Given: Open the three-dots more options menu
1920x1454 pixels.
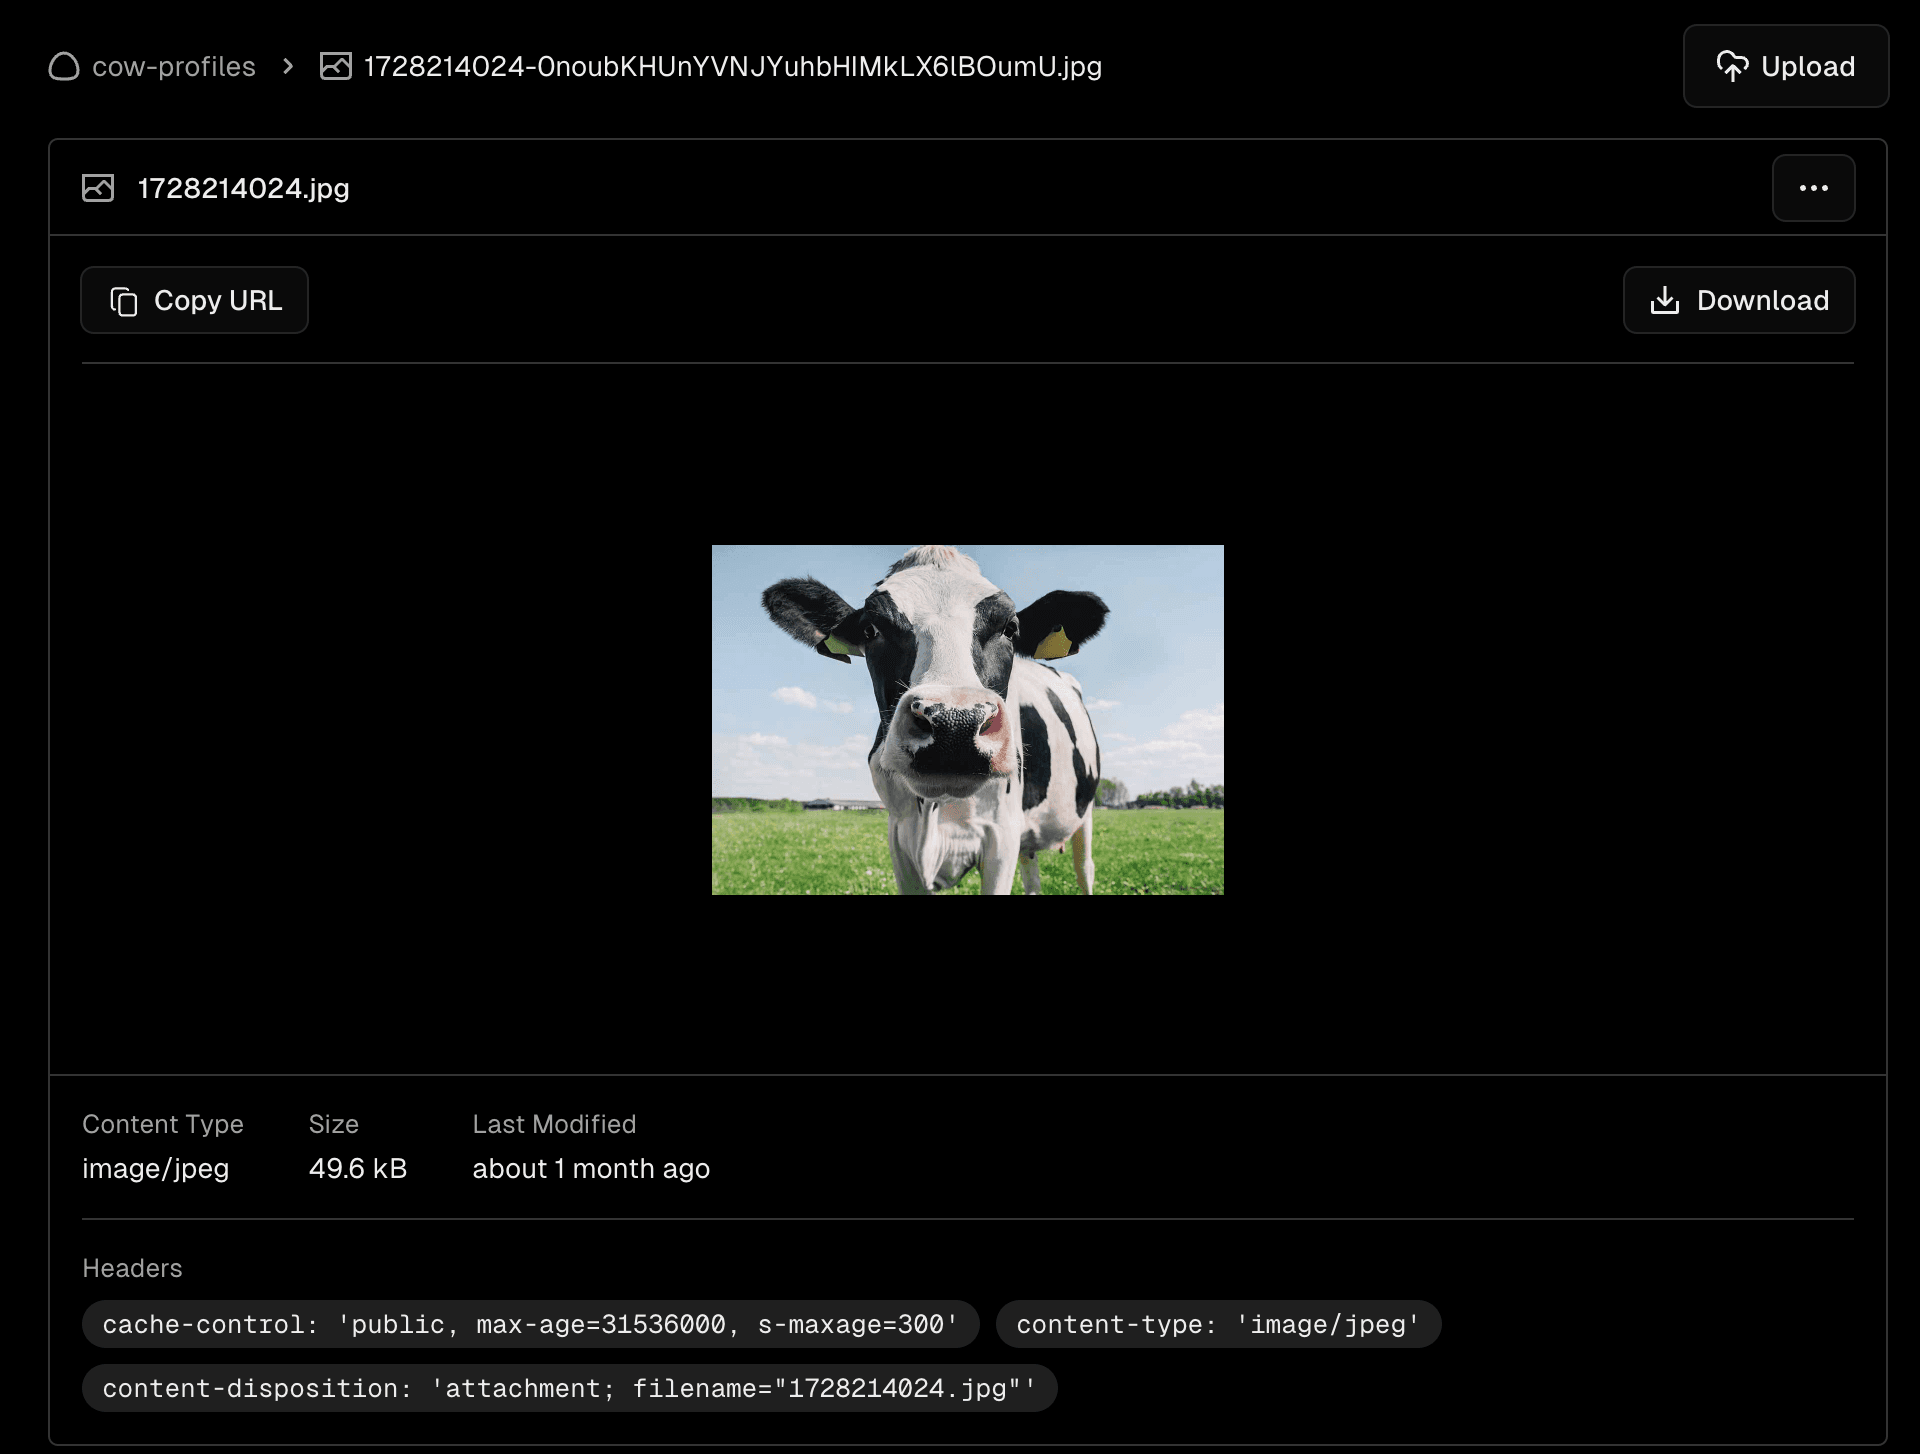Looking at the screenshot, I should coord(1813,188).
